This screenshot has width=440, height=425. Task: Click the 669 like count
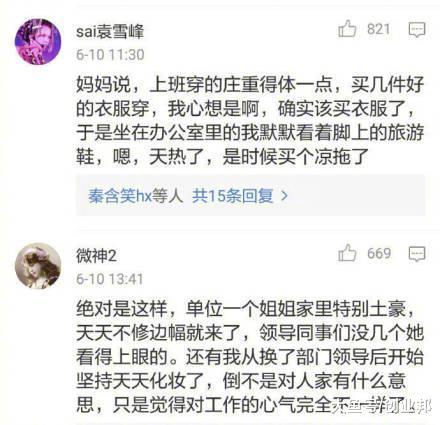click(x=379, y=254)
